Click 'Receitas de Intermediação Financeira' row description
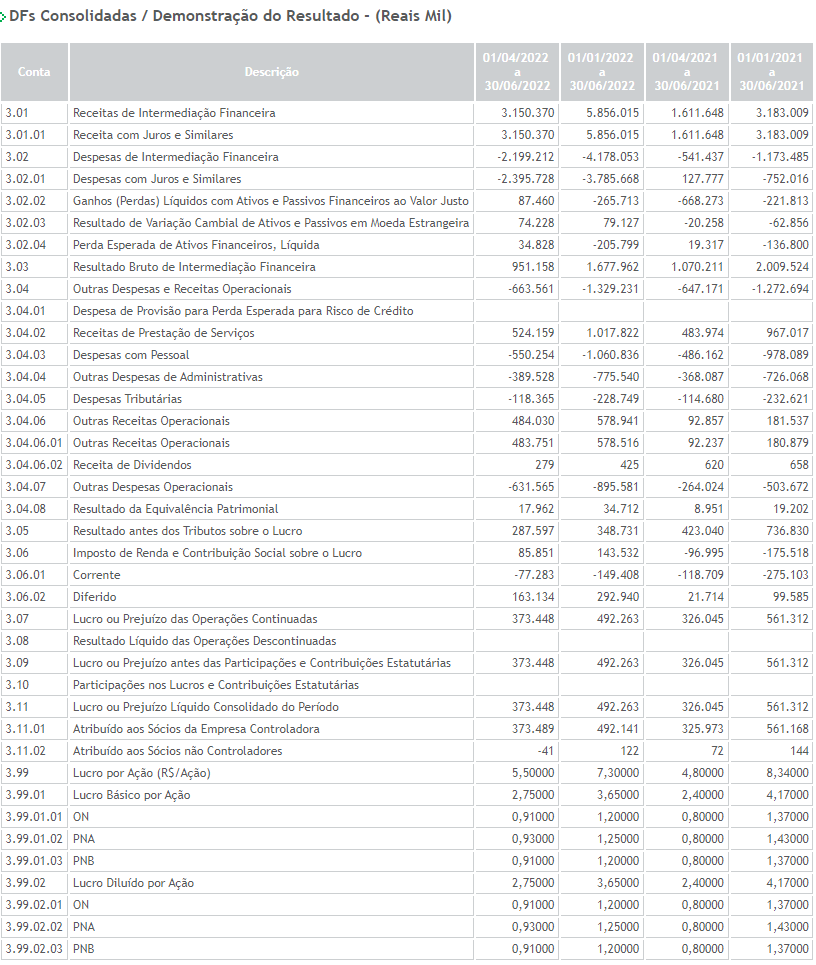Image resolution: width=816 pixels, height=965 pixels. 174,113
